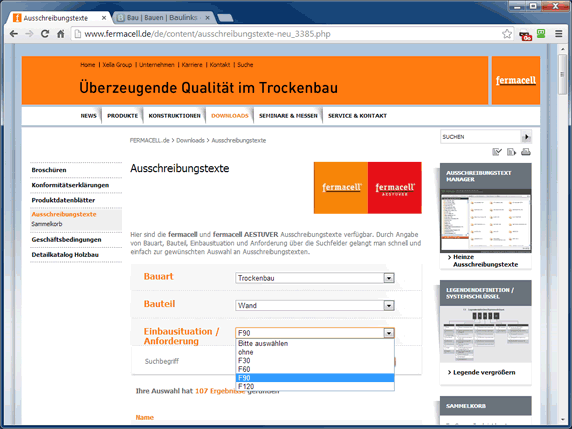Click into the SUCHEN search field
The height and width of the screenshot is (429, 572).
click(x=480, y=137)
